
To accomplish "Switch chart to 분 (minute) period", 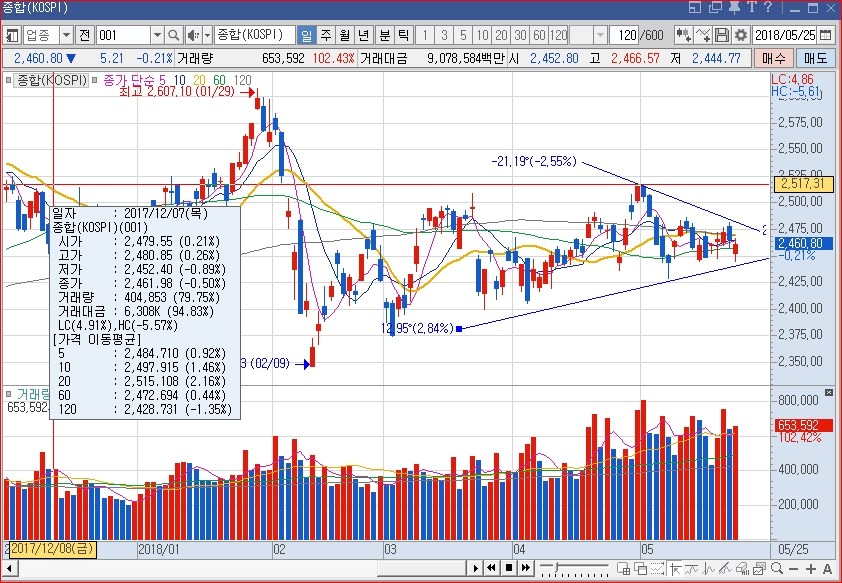I will 384,35.
